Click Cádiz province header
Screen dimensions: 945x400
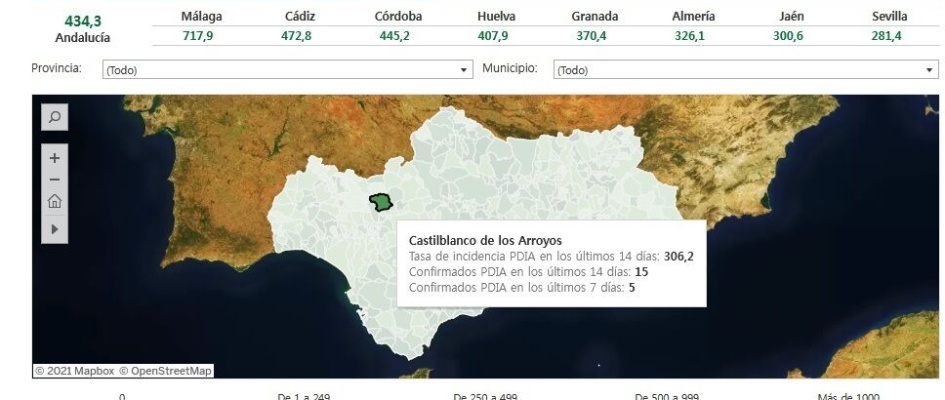click(x=300, y=16)
